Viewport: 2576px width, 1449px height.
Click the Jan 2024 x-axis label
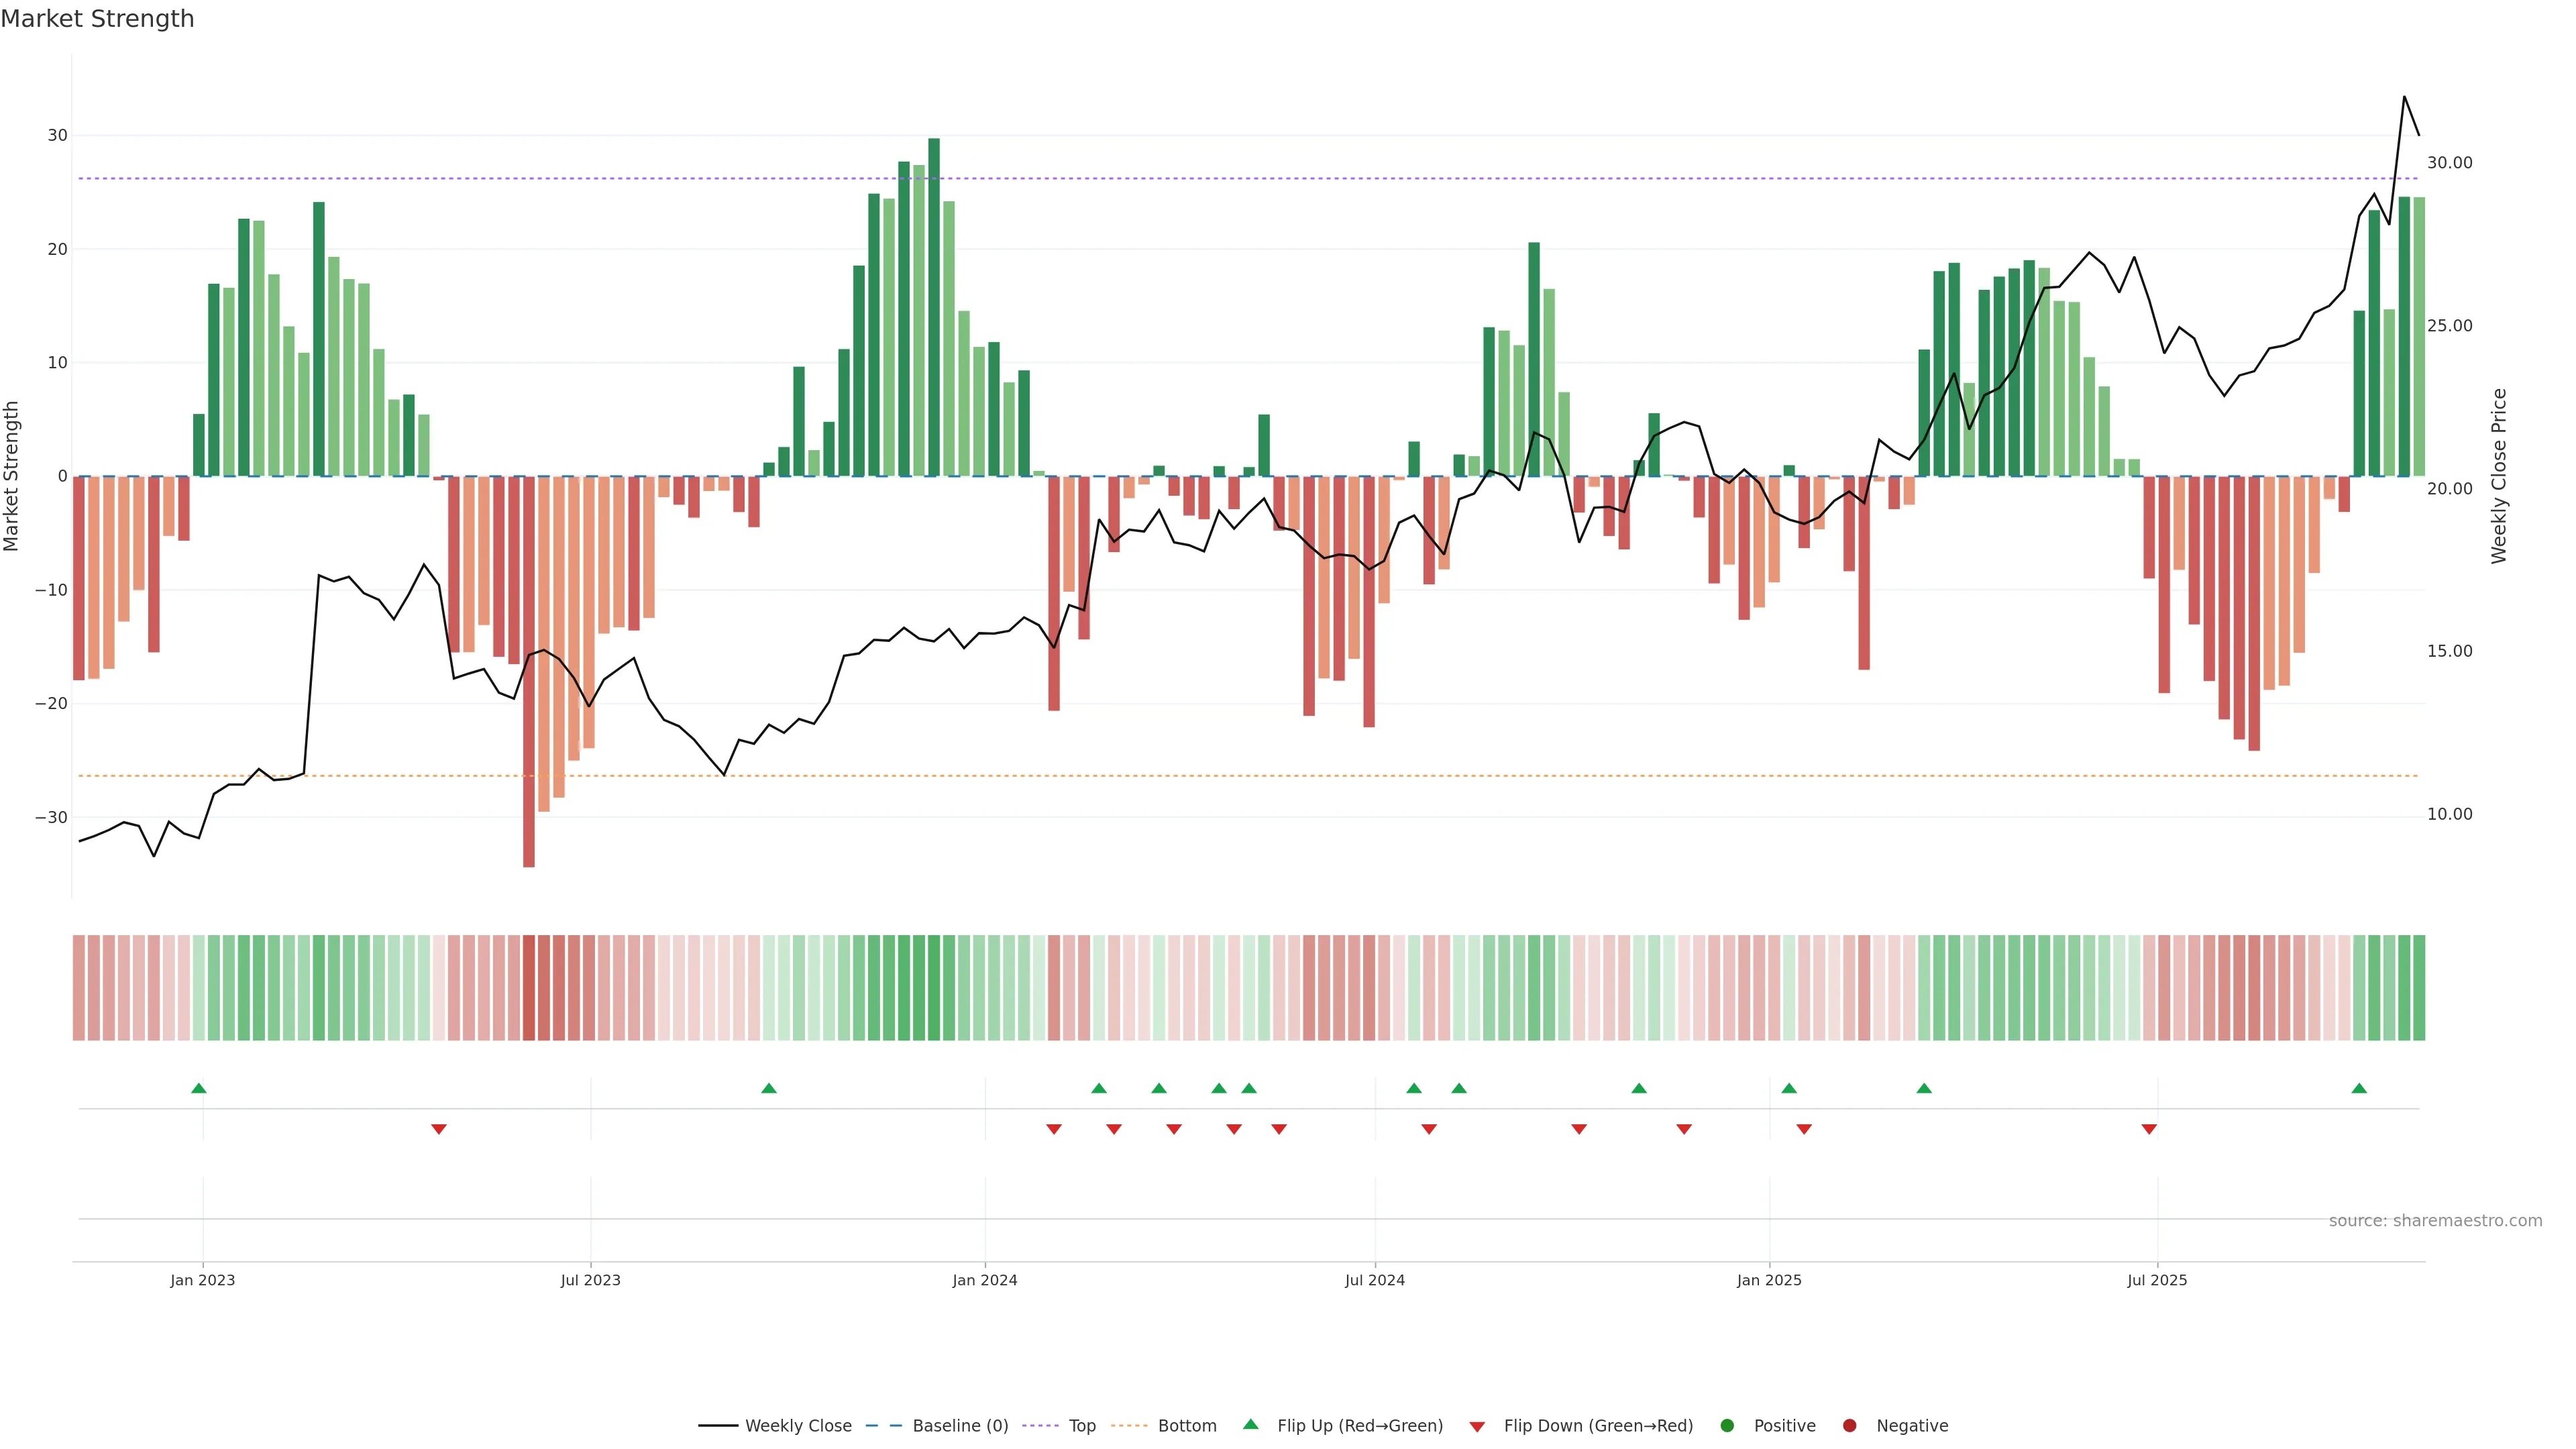[x=985, y=1280]
